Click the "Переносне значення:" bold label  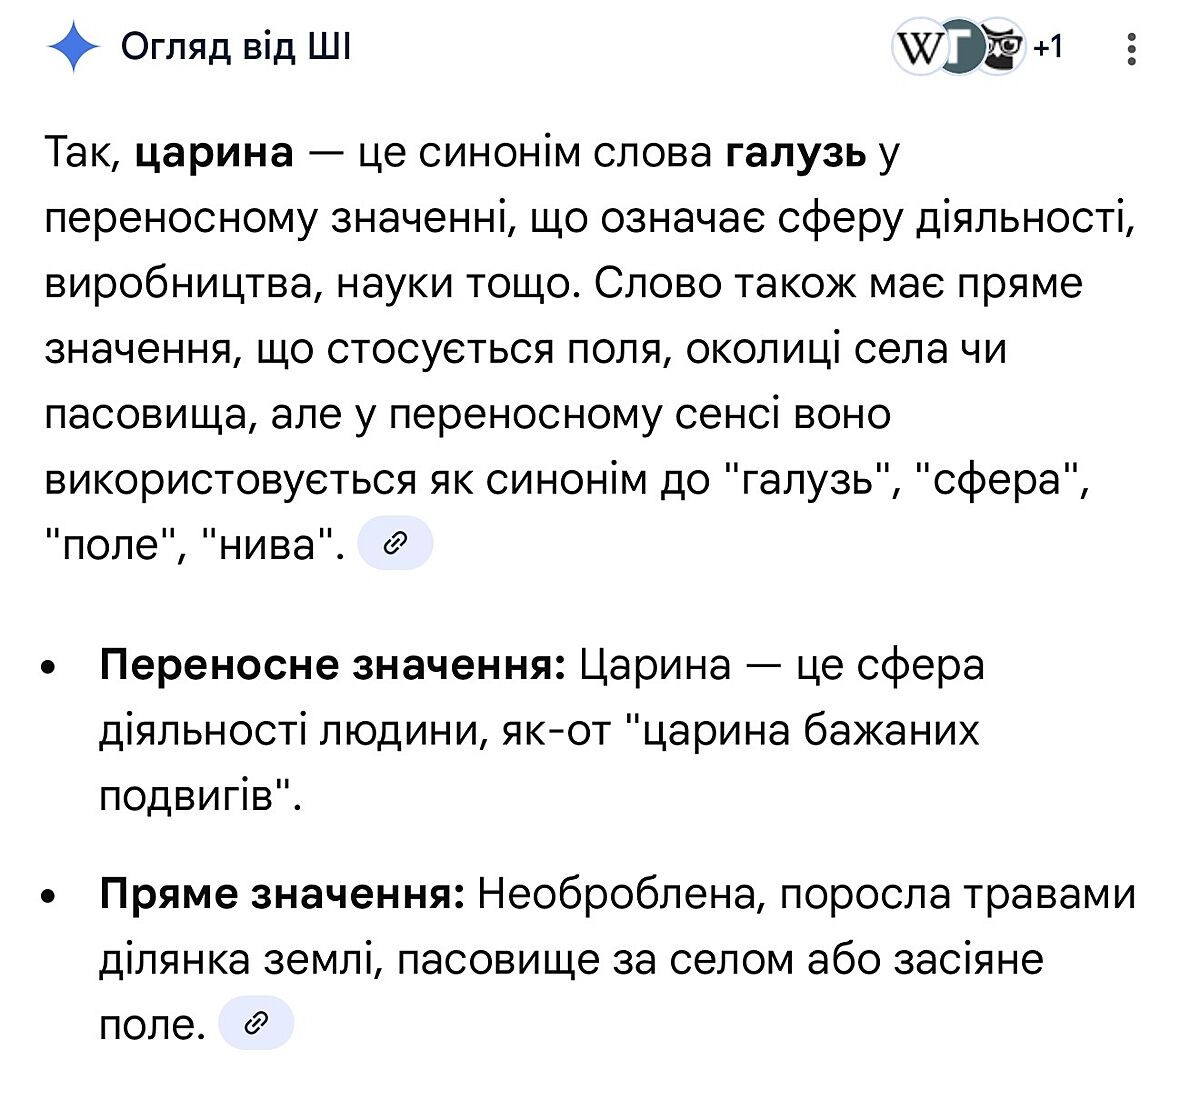333,665
